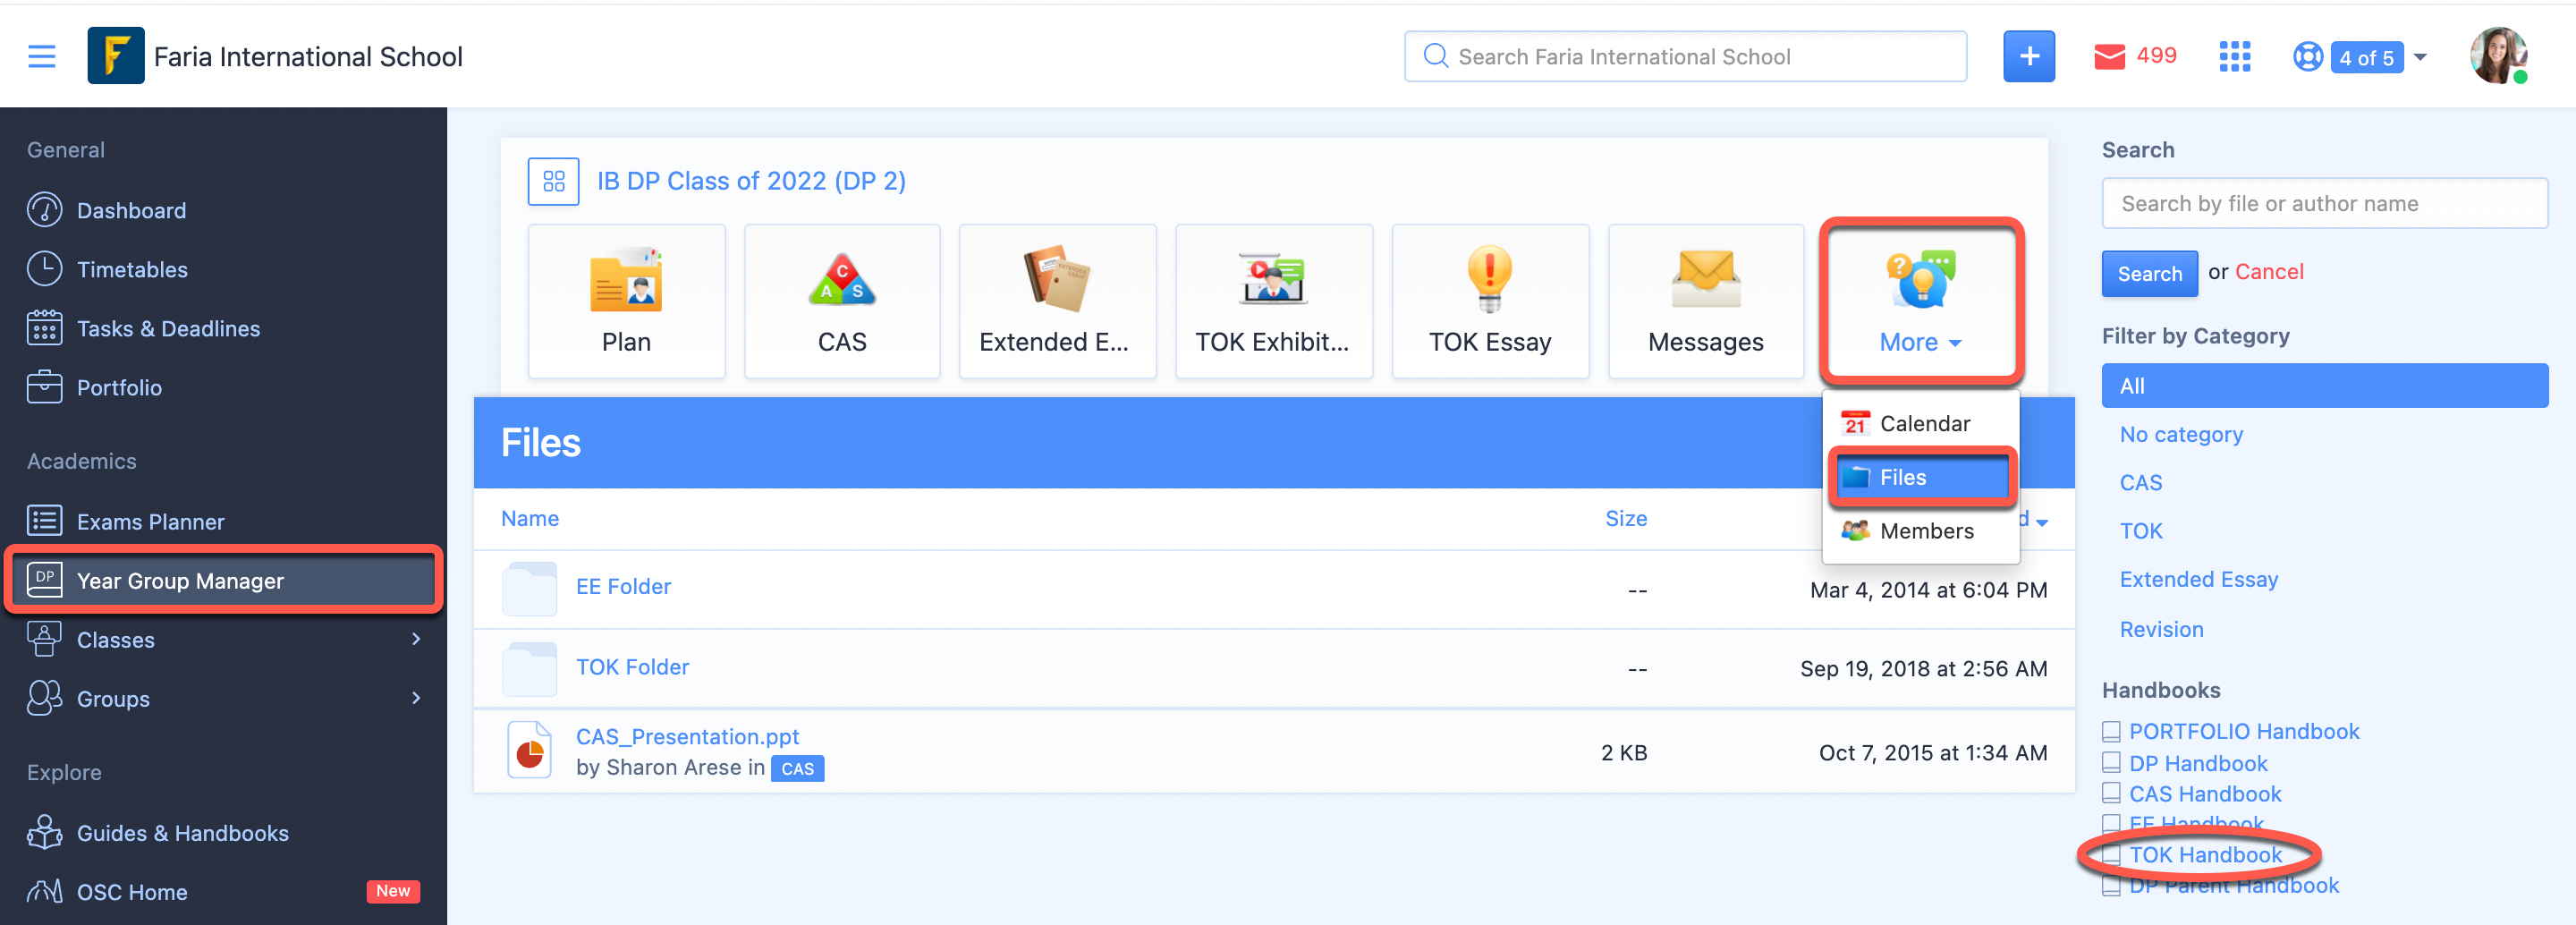This screenshot has width=2576, height=925.
Task: Open the user profile avatar
Action: (2498, 56)
